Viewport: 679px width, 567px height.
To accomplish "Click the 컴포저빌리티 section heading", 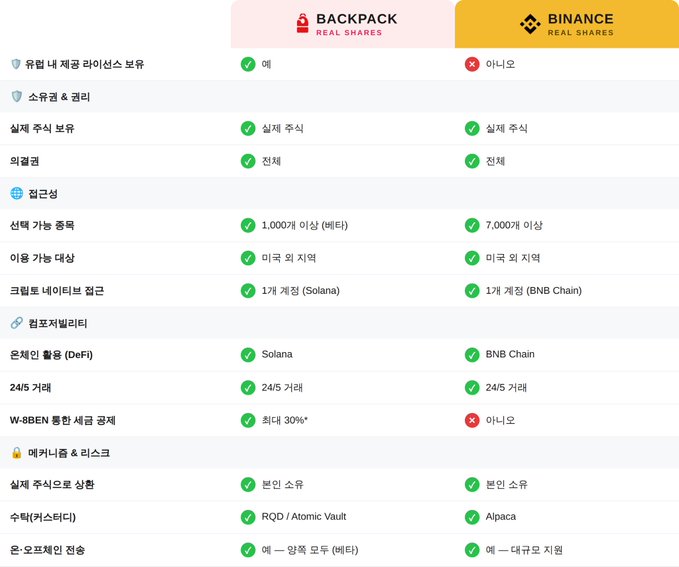I will point(58,323).
